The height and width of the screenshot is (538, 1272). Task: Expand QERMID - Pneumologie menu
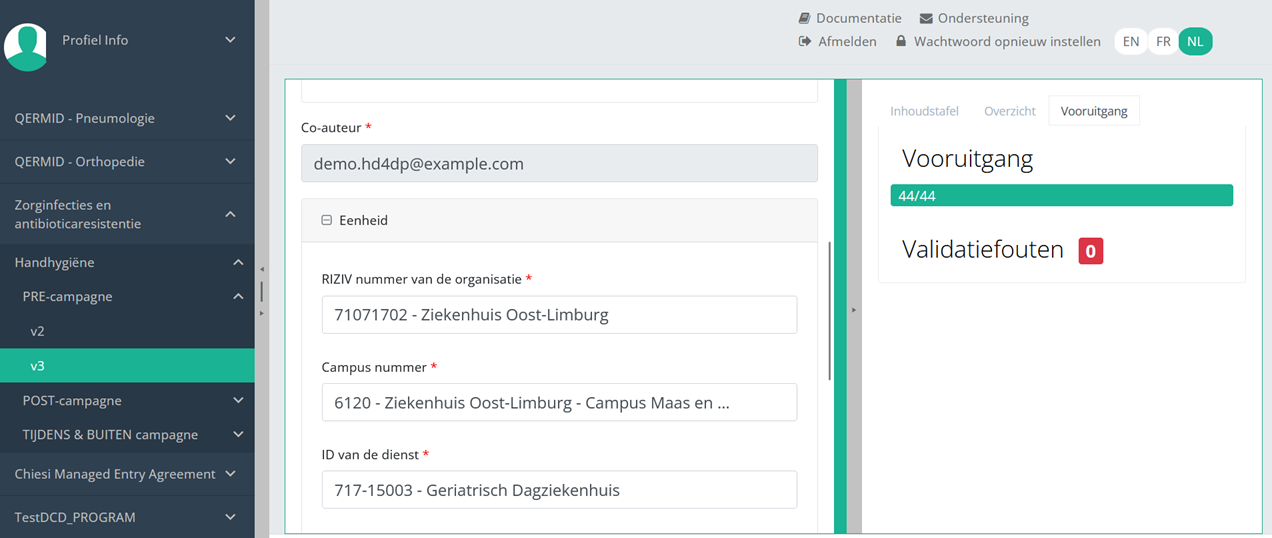point(127,118)
